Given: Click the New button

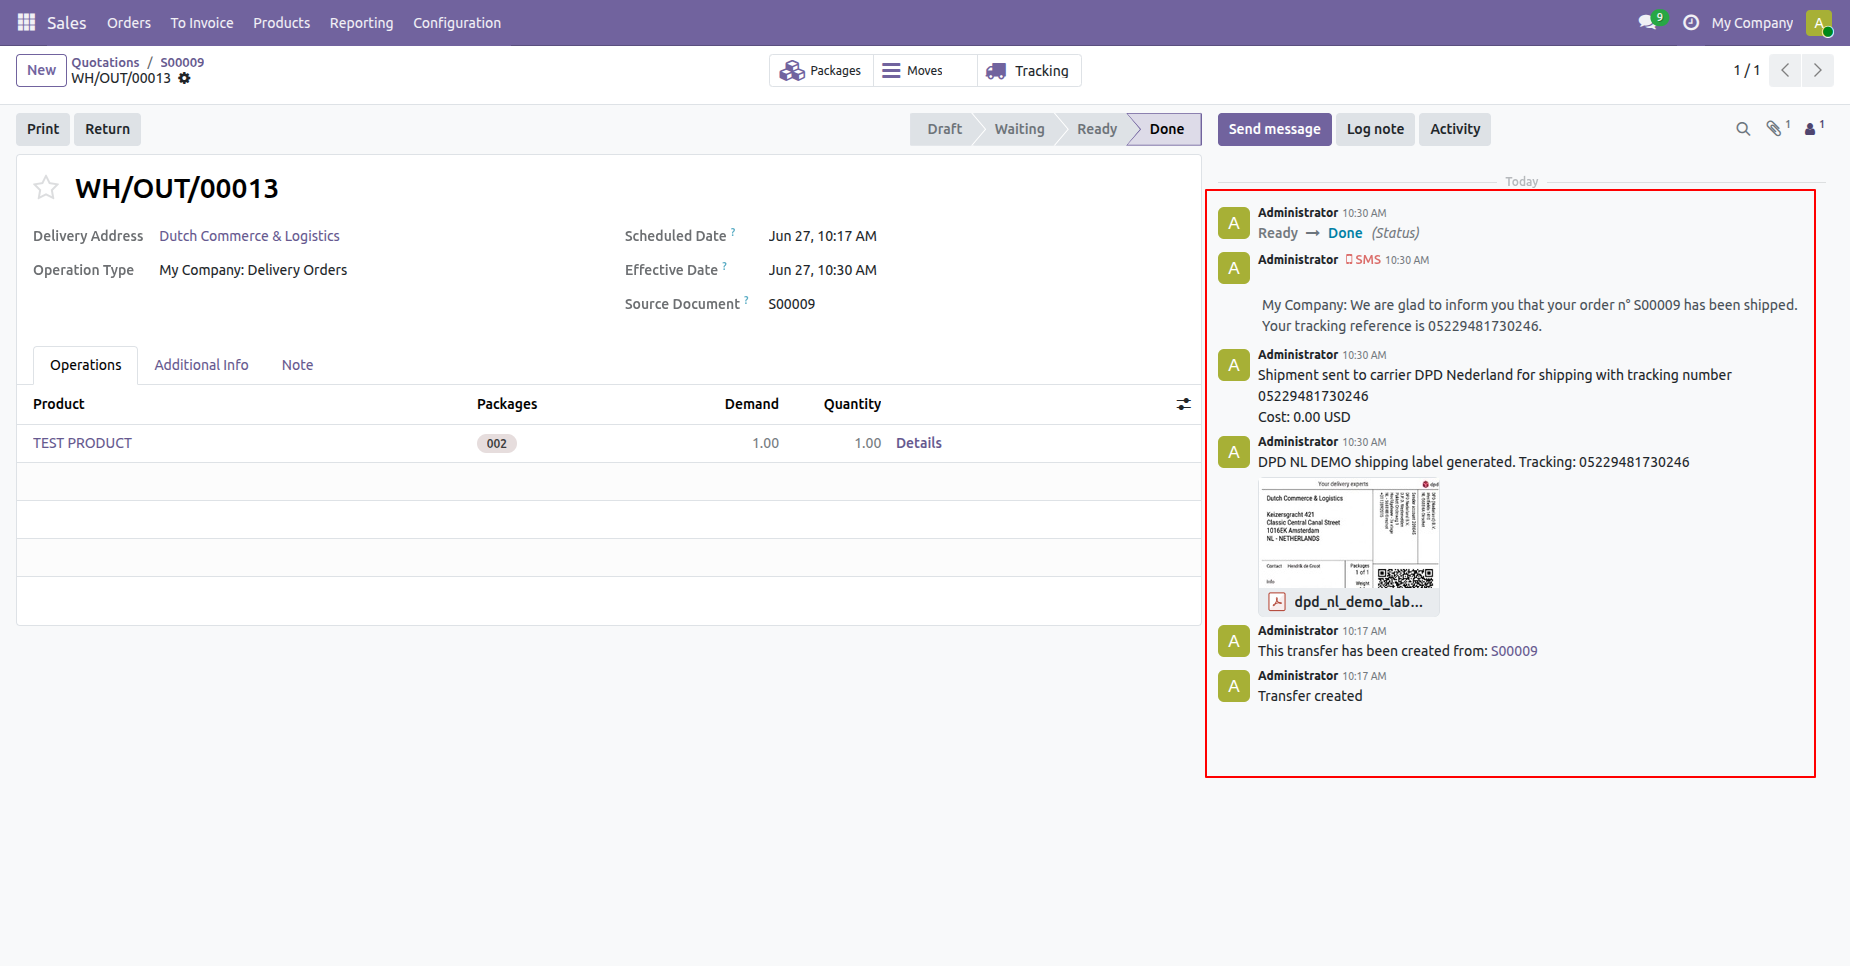Looking at the screenshot, I should coord(41,70).
